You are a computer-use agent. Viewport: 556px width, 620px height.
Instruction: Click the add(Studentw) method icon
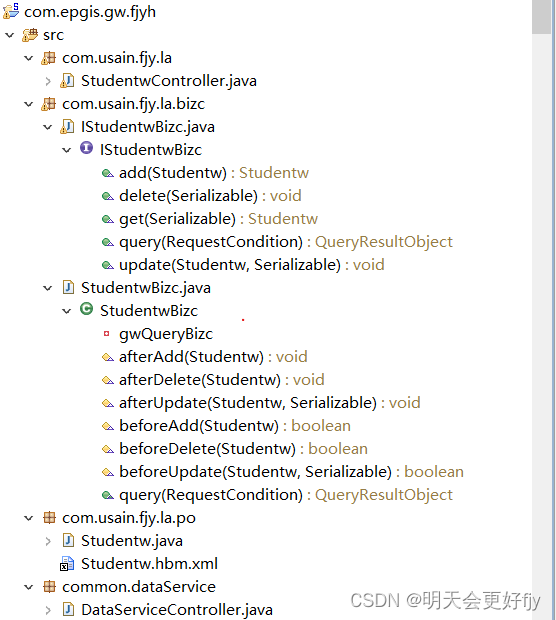[x=108, y=174]
